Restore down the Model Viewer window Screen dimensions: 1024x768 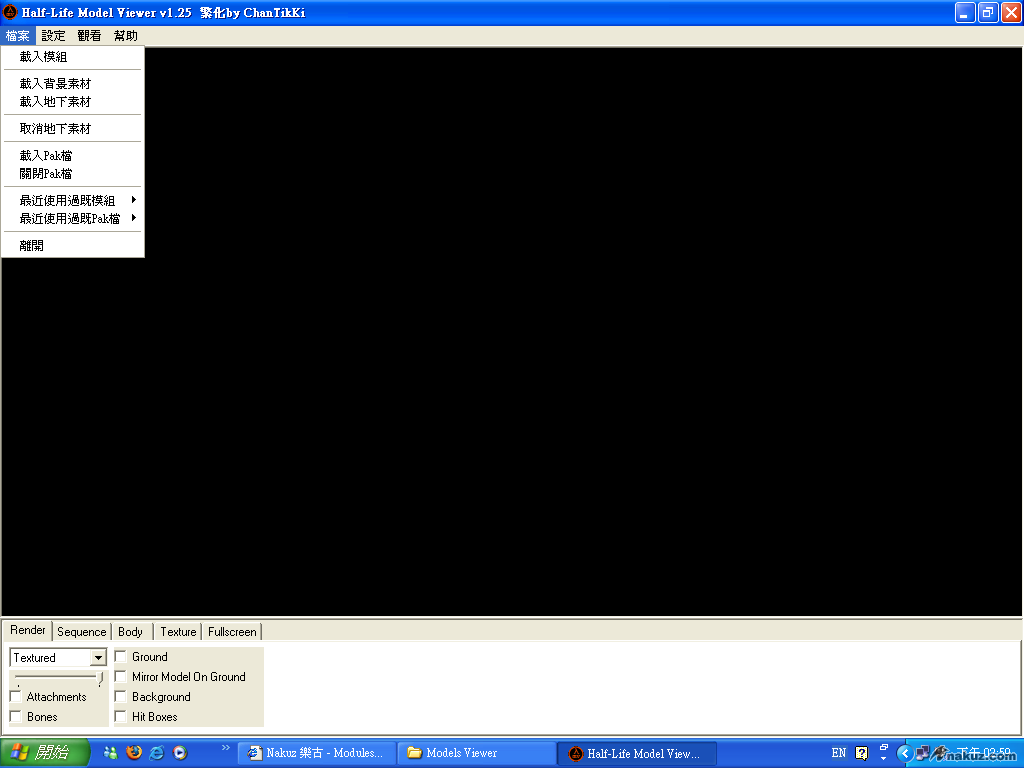[988, 12]
